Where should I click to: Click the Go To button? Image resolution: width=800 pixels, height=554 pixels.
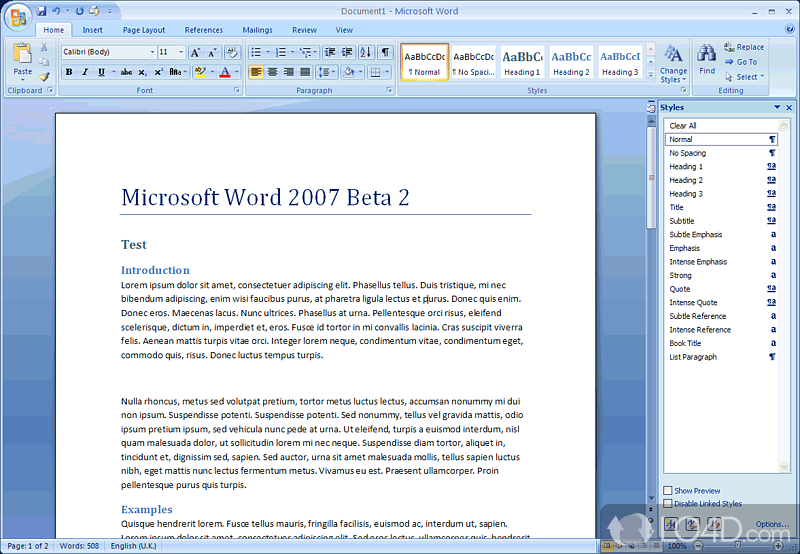741,62
